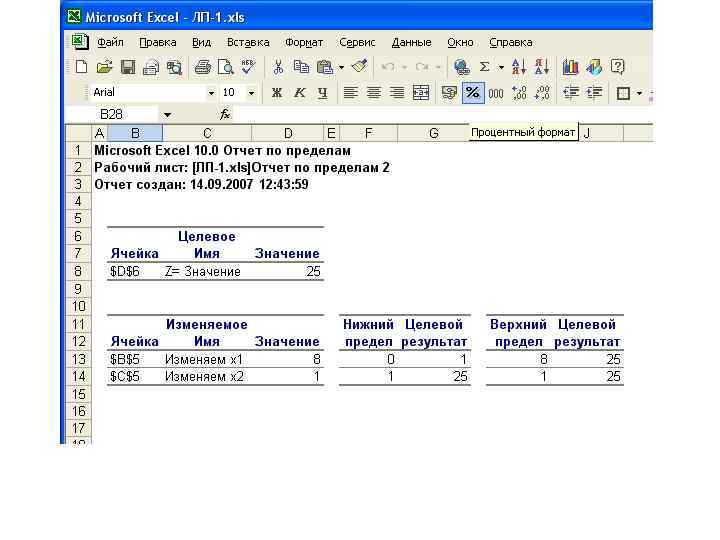Click the Drawing toolbar icon

594,67
